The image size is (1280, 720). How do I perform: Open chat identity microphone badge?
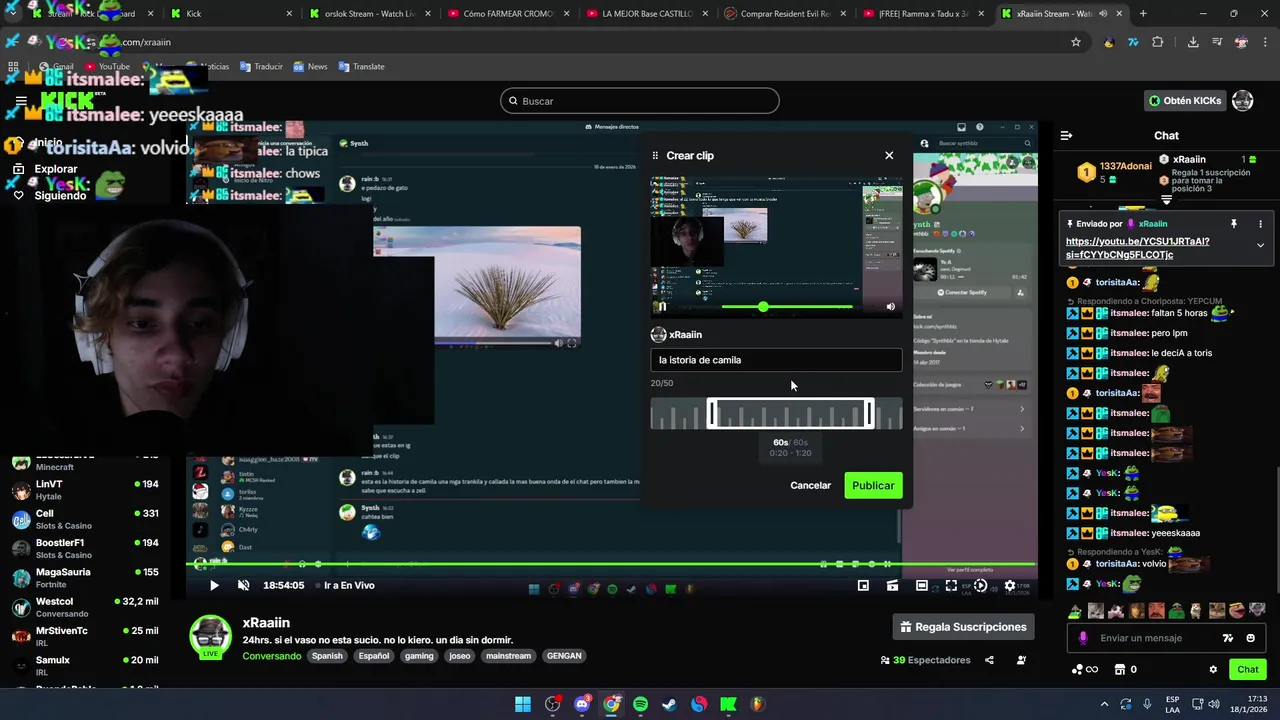tap(1084, 638)
